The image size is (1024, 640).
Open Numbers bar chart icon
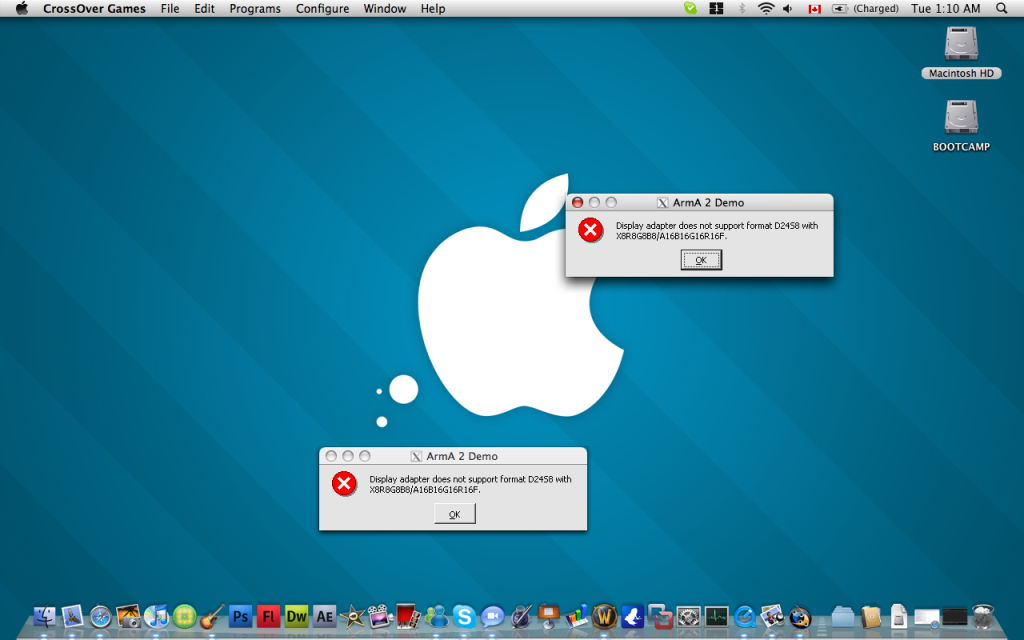(577, 616)
